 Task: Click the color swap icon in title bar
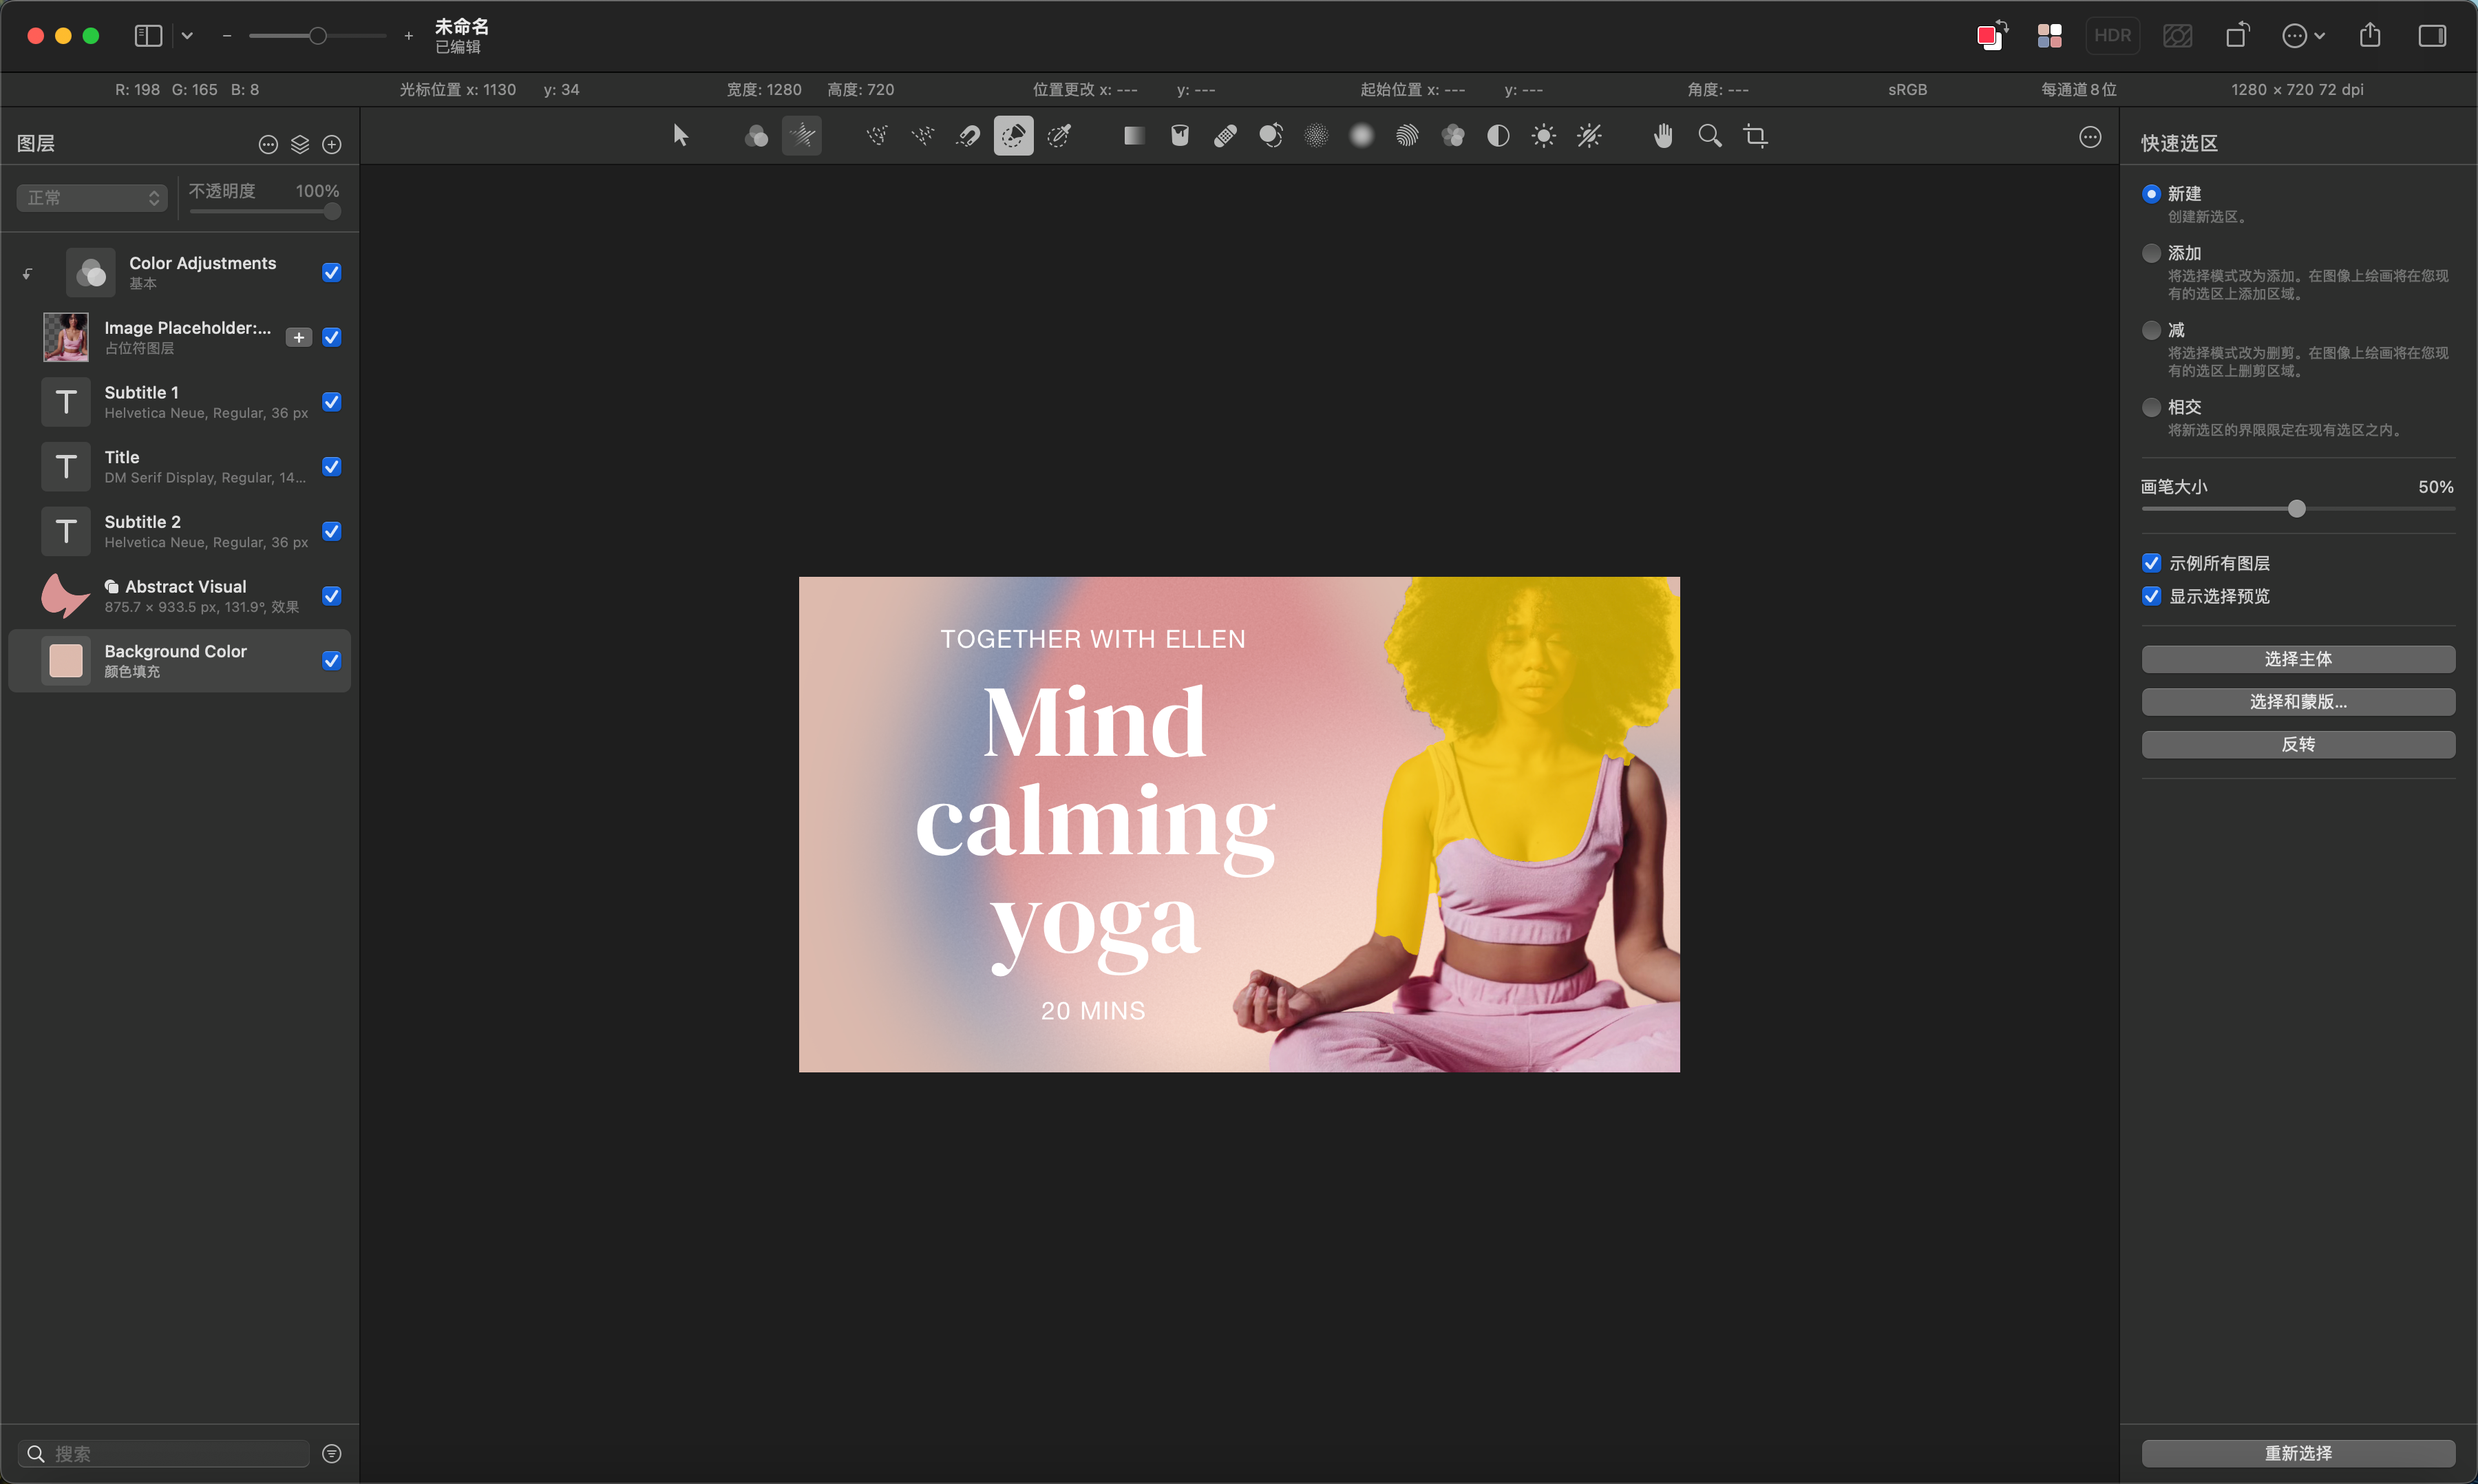point(1993,35)
